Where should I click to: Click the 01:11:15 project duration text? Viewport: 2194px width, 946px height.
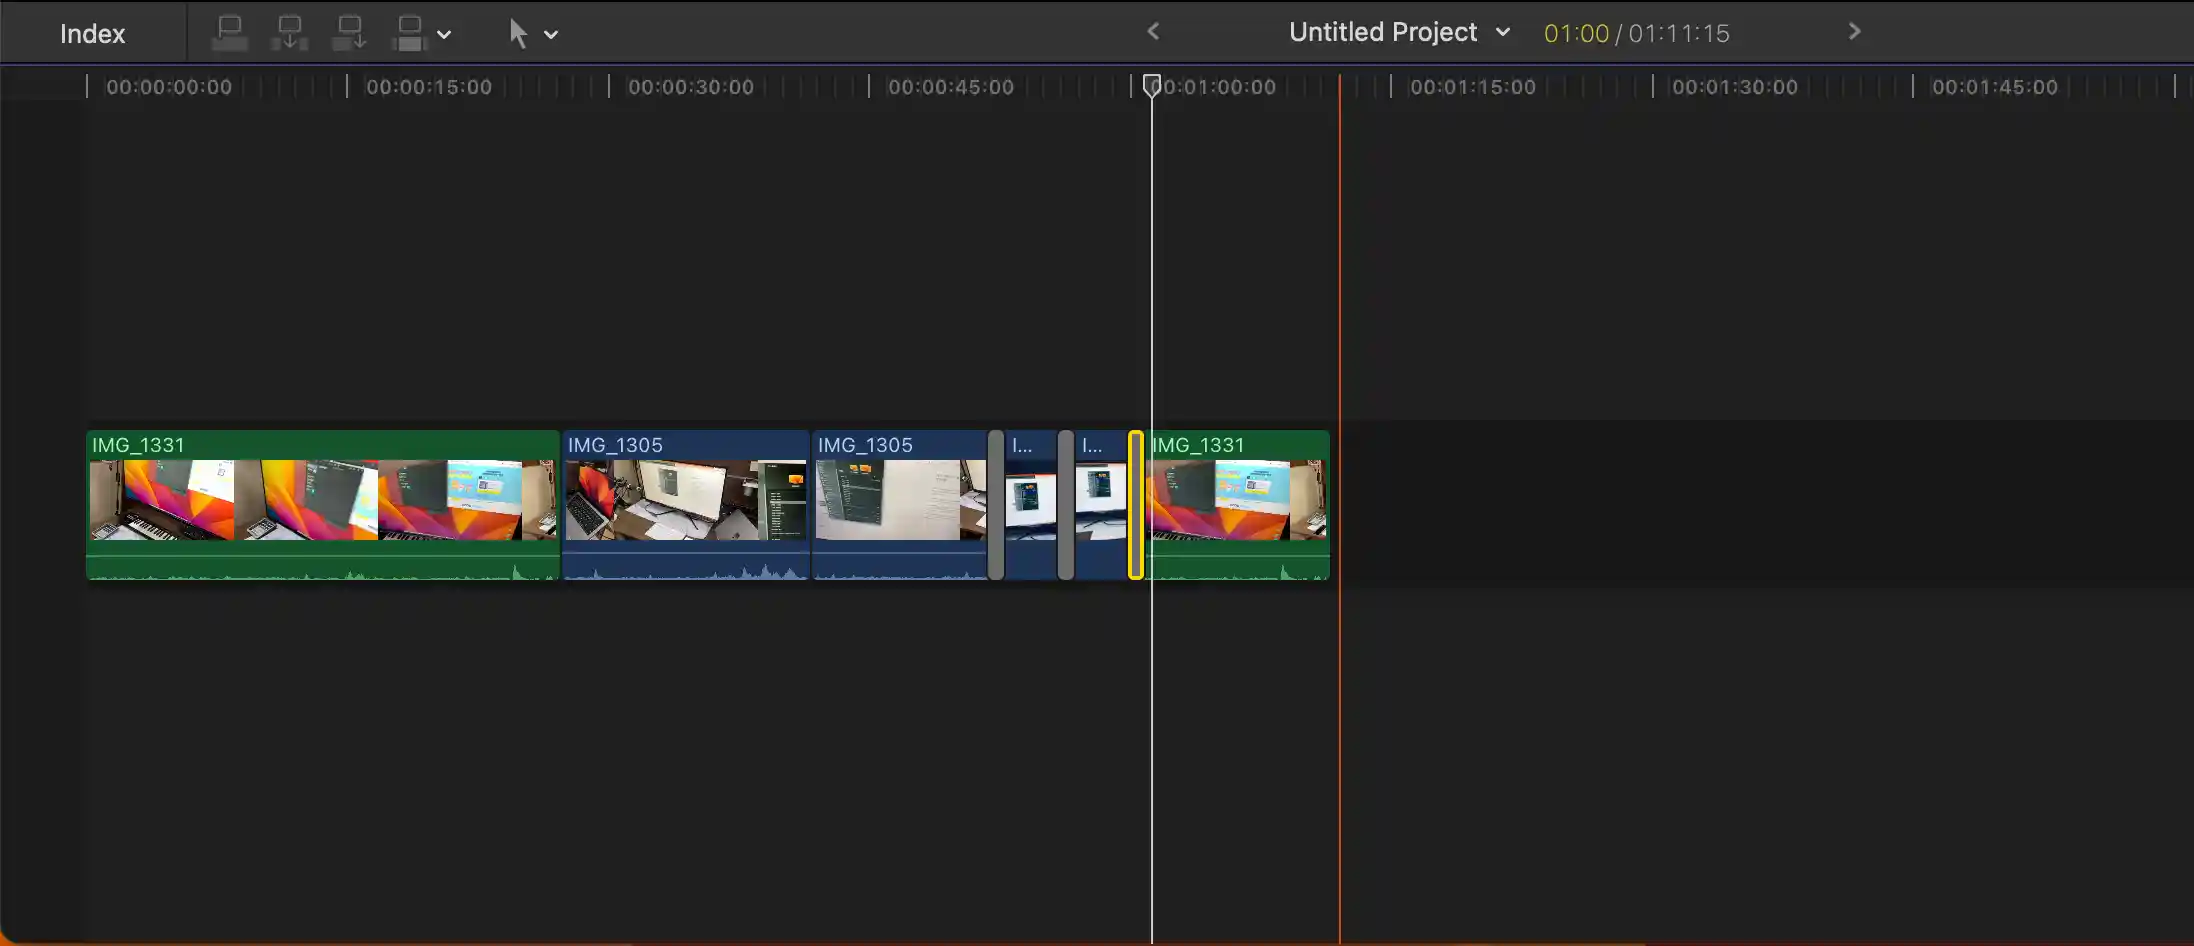tap(1679, 33)
